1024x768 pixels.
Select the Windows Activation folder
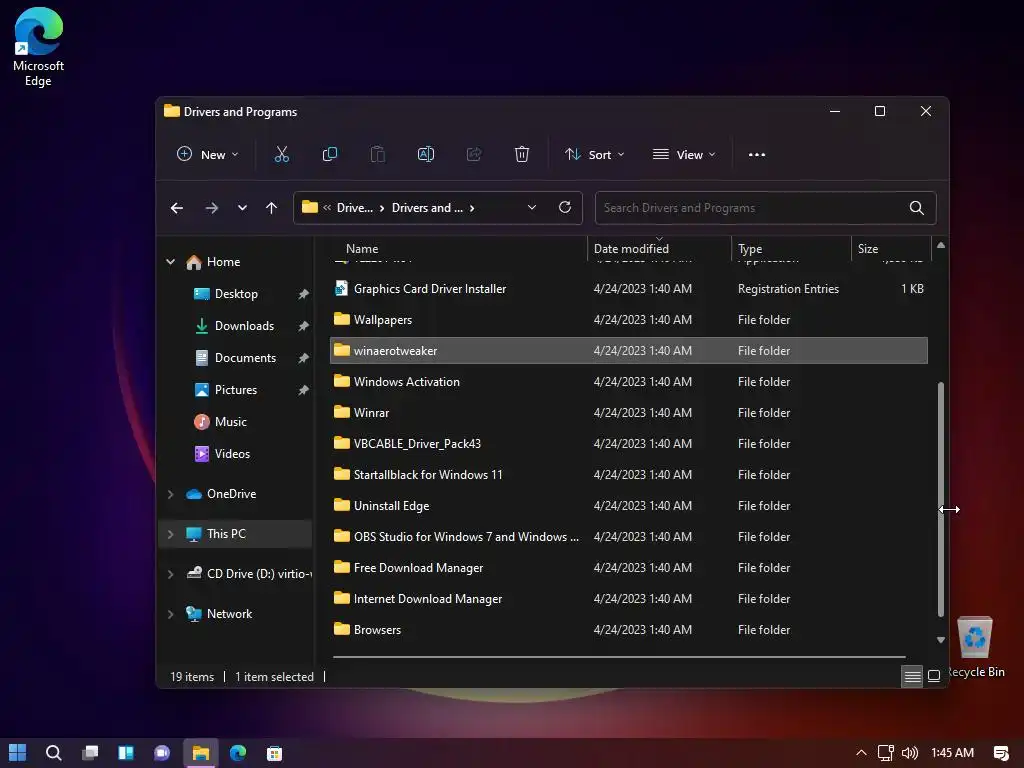click(628, 382)
